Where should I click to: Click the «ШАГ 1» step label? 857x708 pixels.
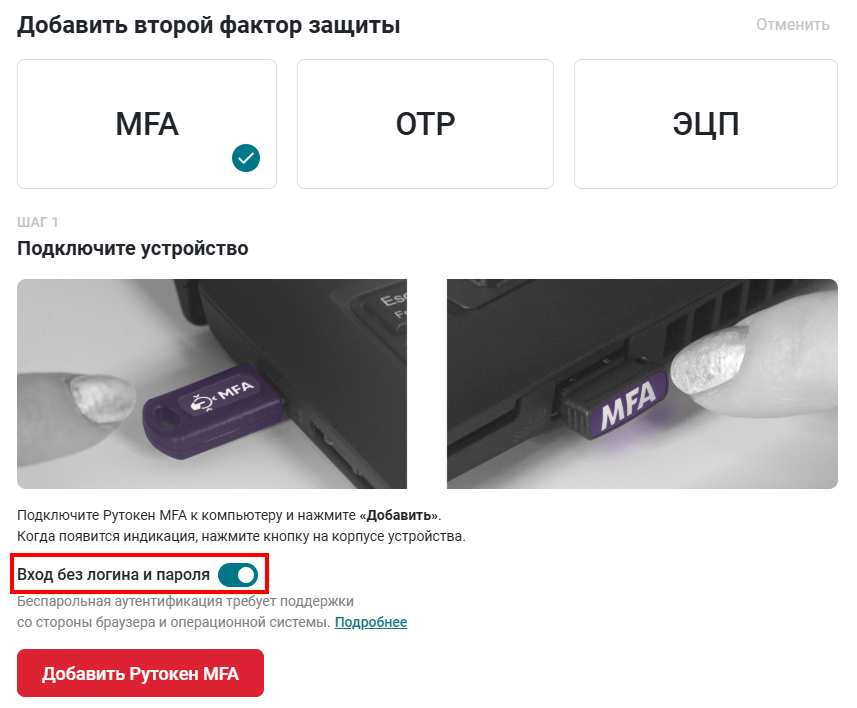pyautogui.click(x=38, y=222)
